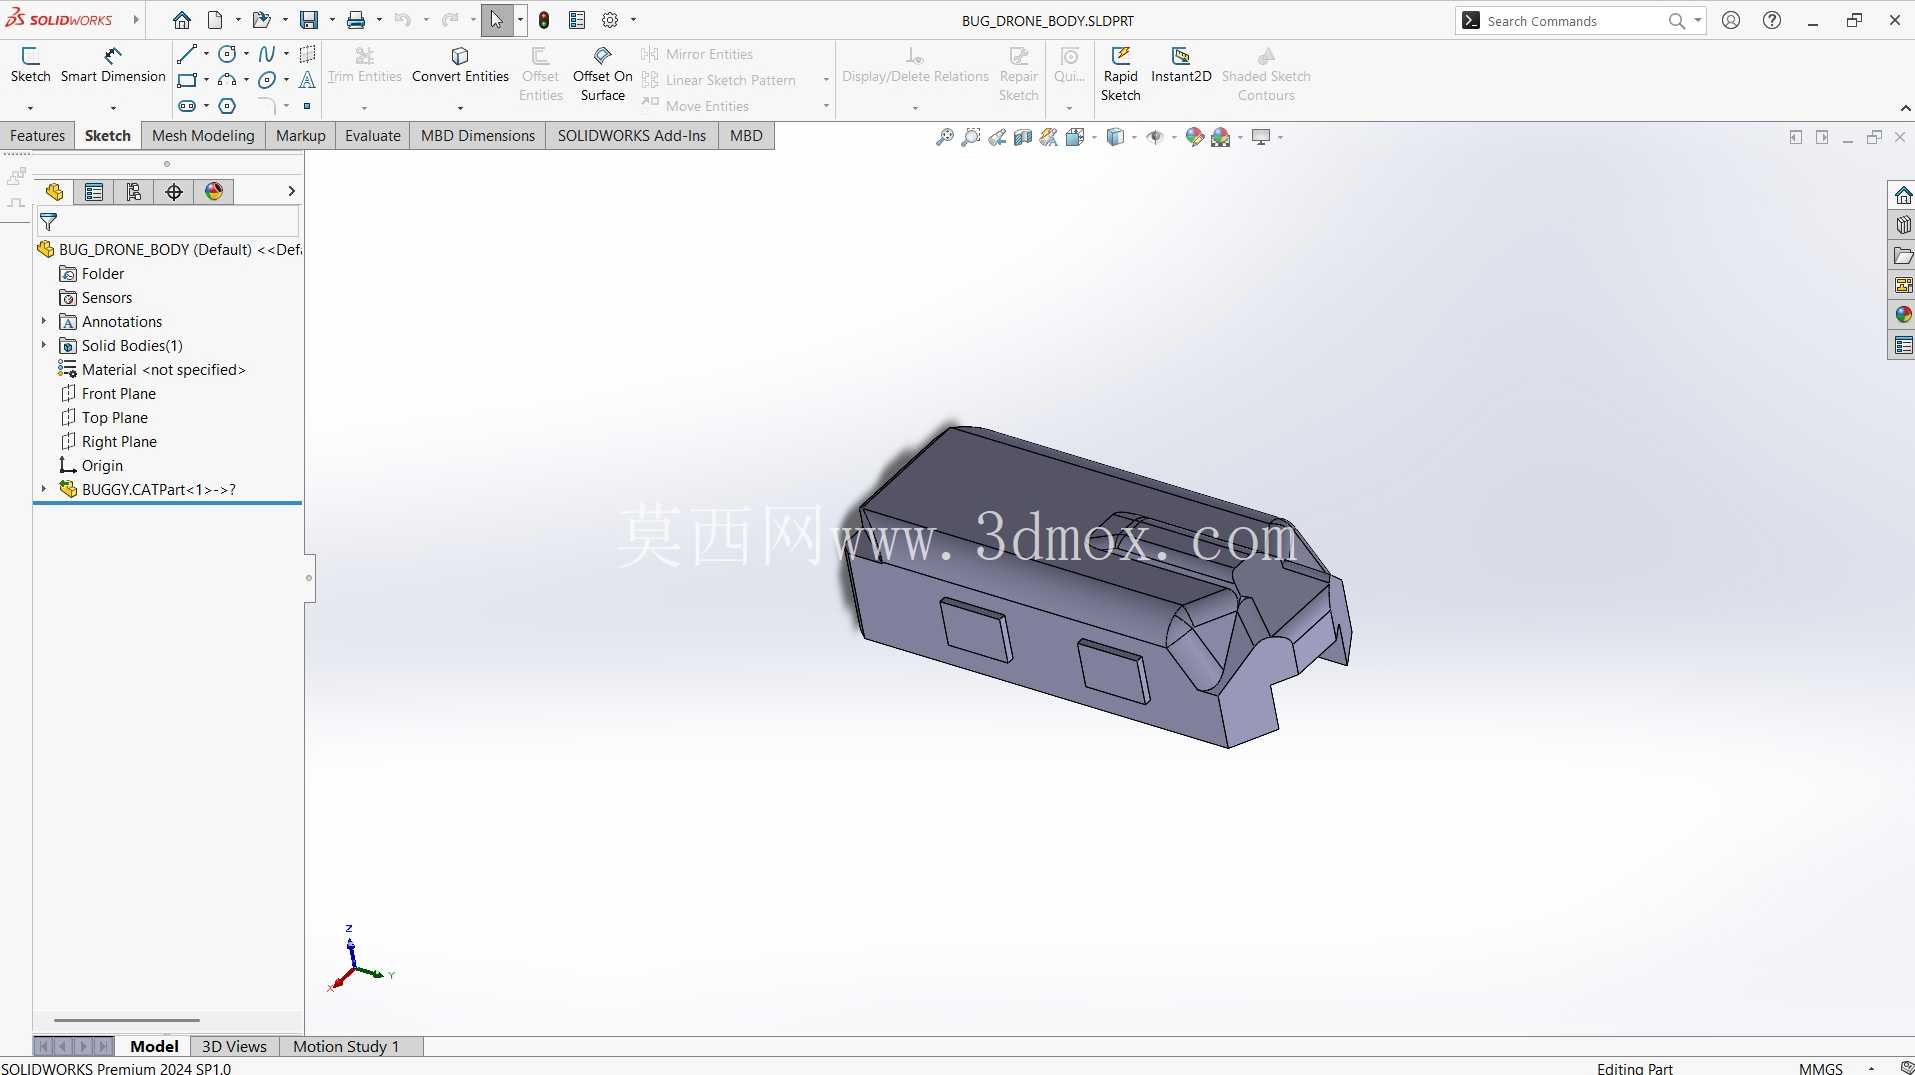
Task: Click Convert Entities tool
Action: [460, 65]
